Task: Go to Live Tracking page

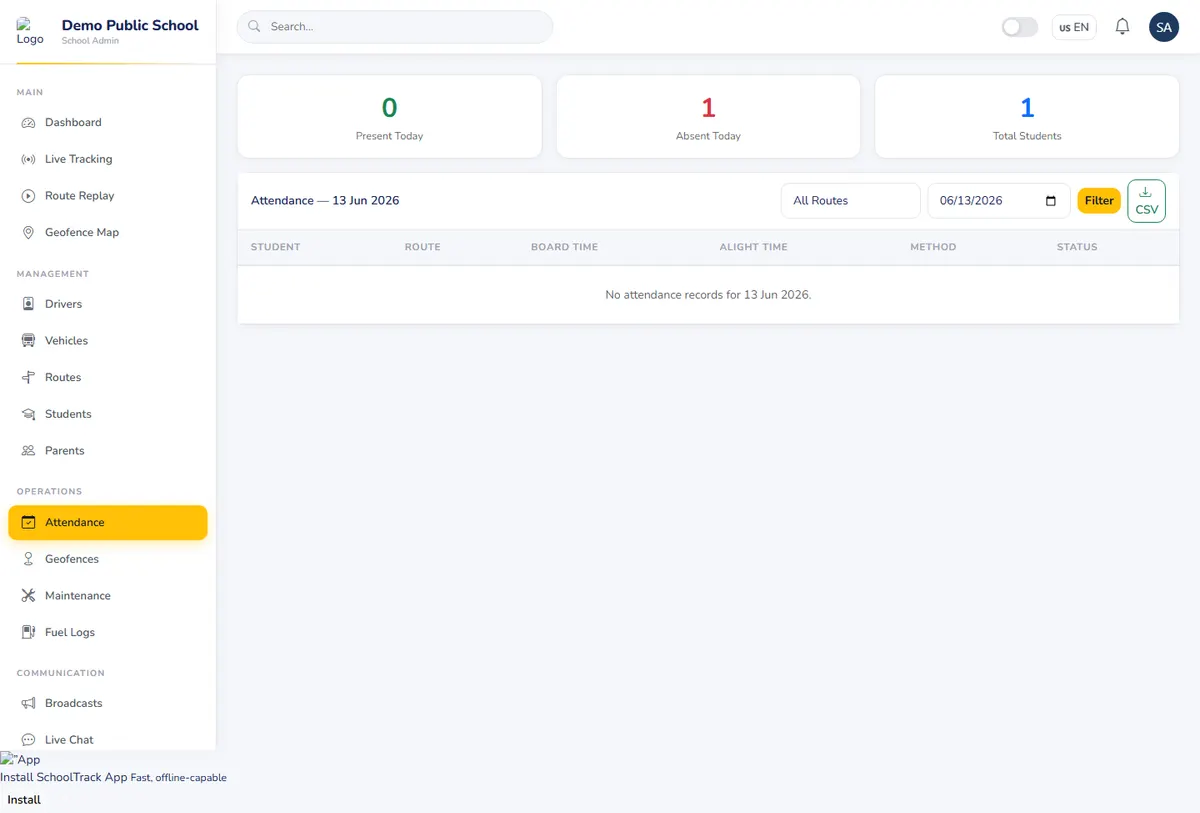Action: [108, 159]
